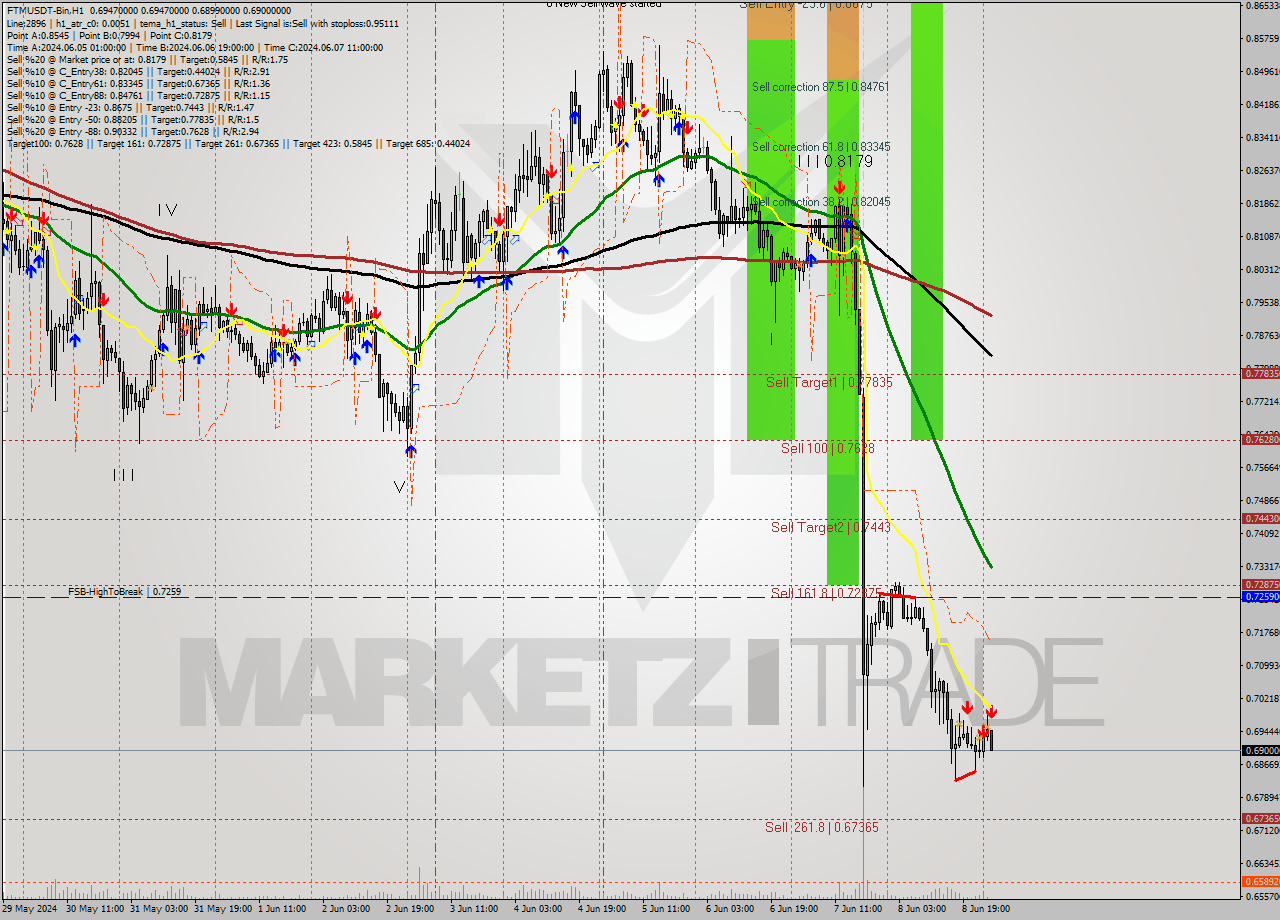This screenshot has width=1280, height=920.
Task: Click the '29 May 2024' time axis label
Action: click(x=30, y=909)
